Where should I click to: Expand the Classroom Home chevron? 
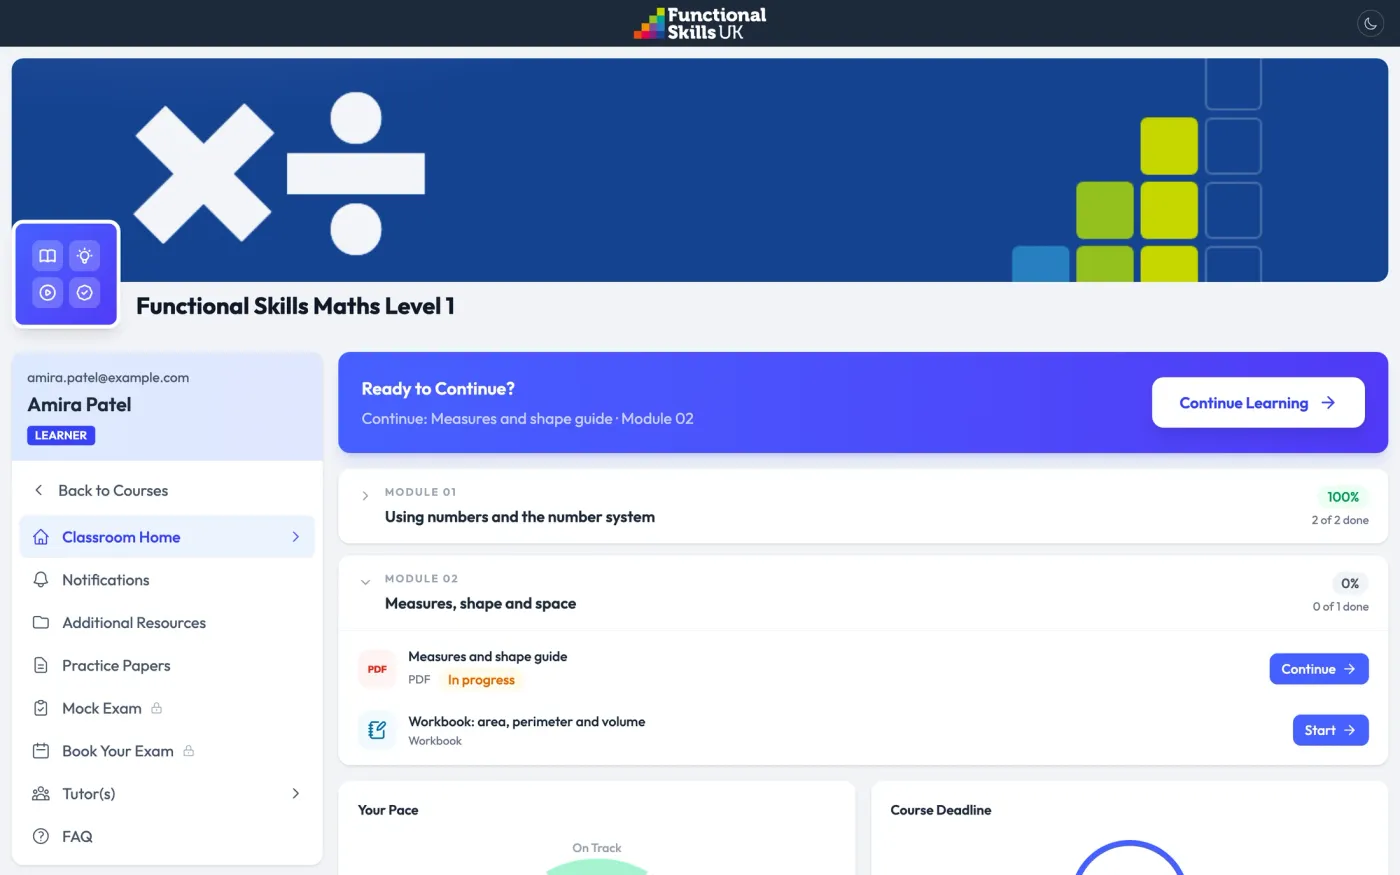click(296, 537)
